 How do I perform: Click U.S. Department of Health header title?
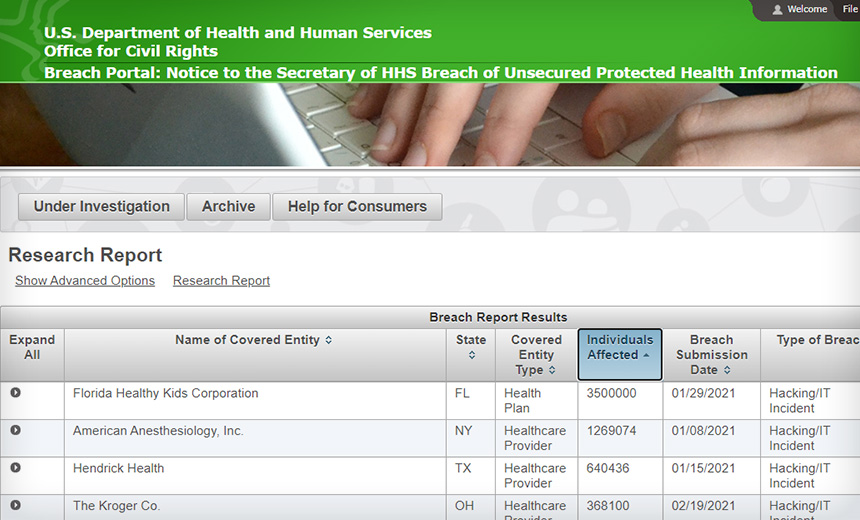tap(237, 33)
